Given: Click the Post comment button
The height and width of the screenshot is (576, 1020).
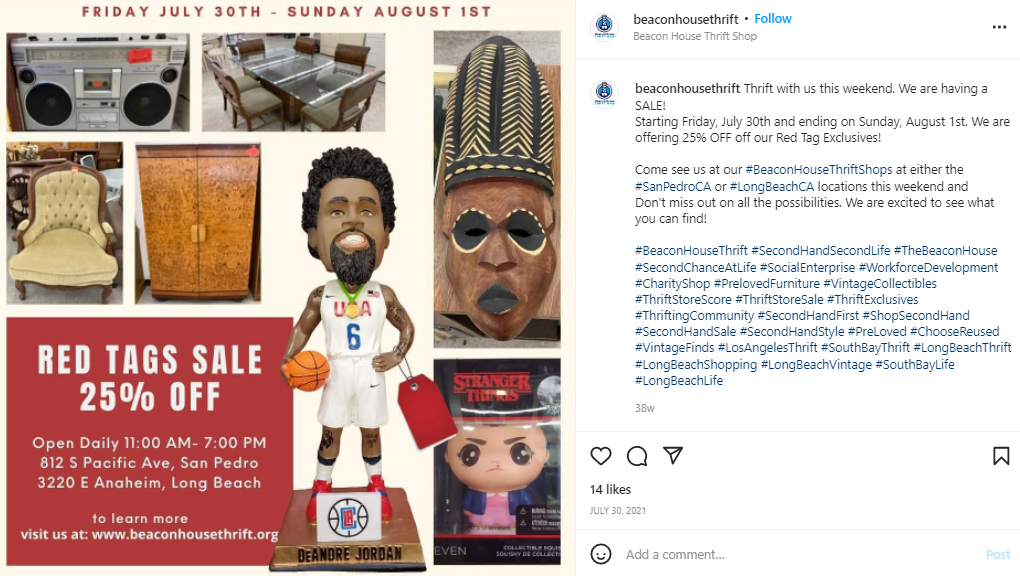Looking at the screenshot, I should coord(998,555).
